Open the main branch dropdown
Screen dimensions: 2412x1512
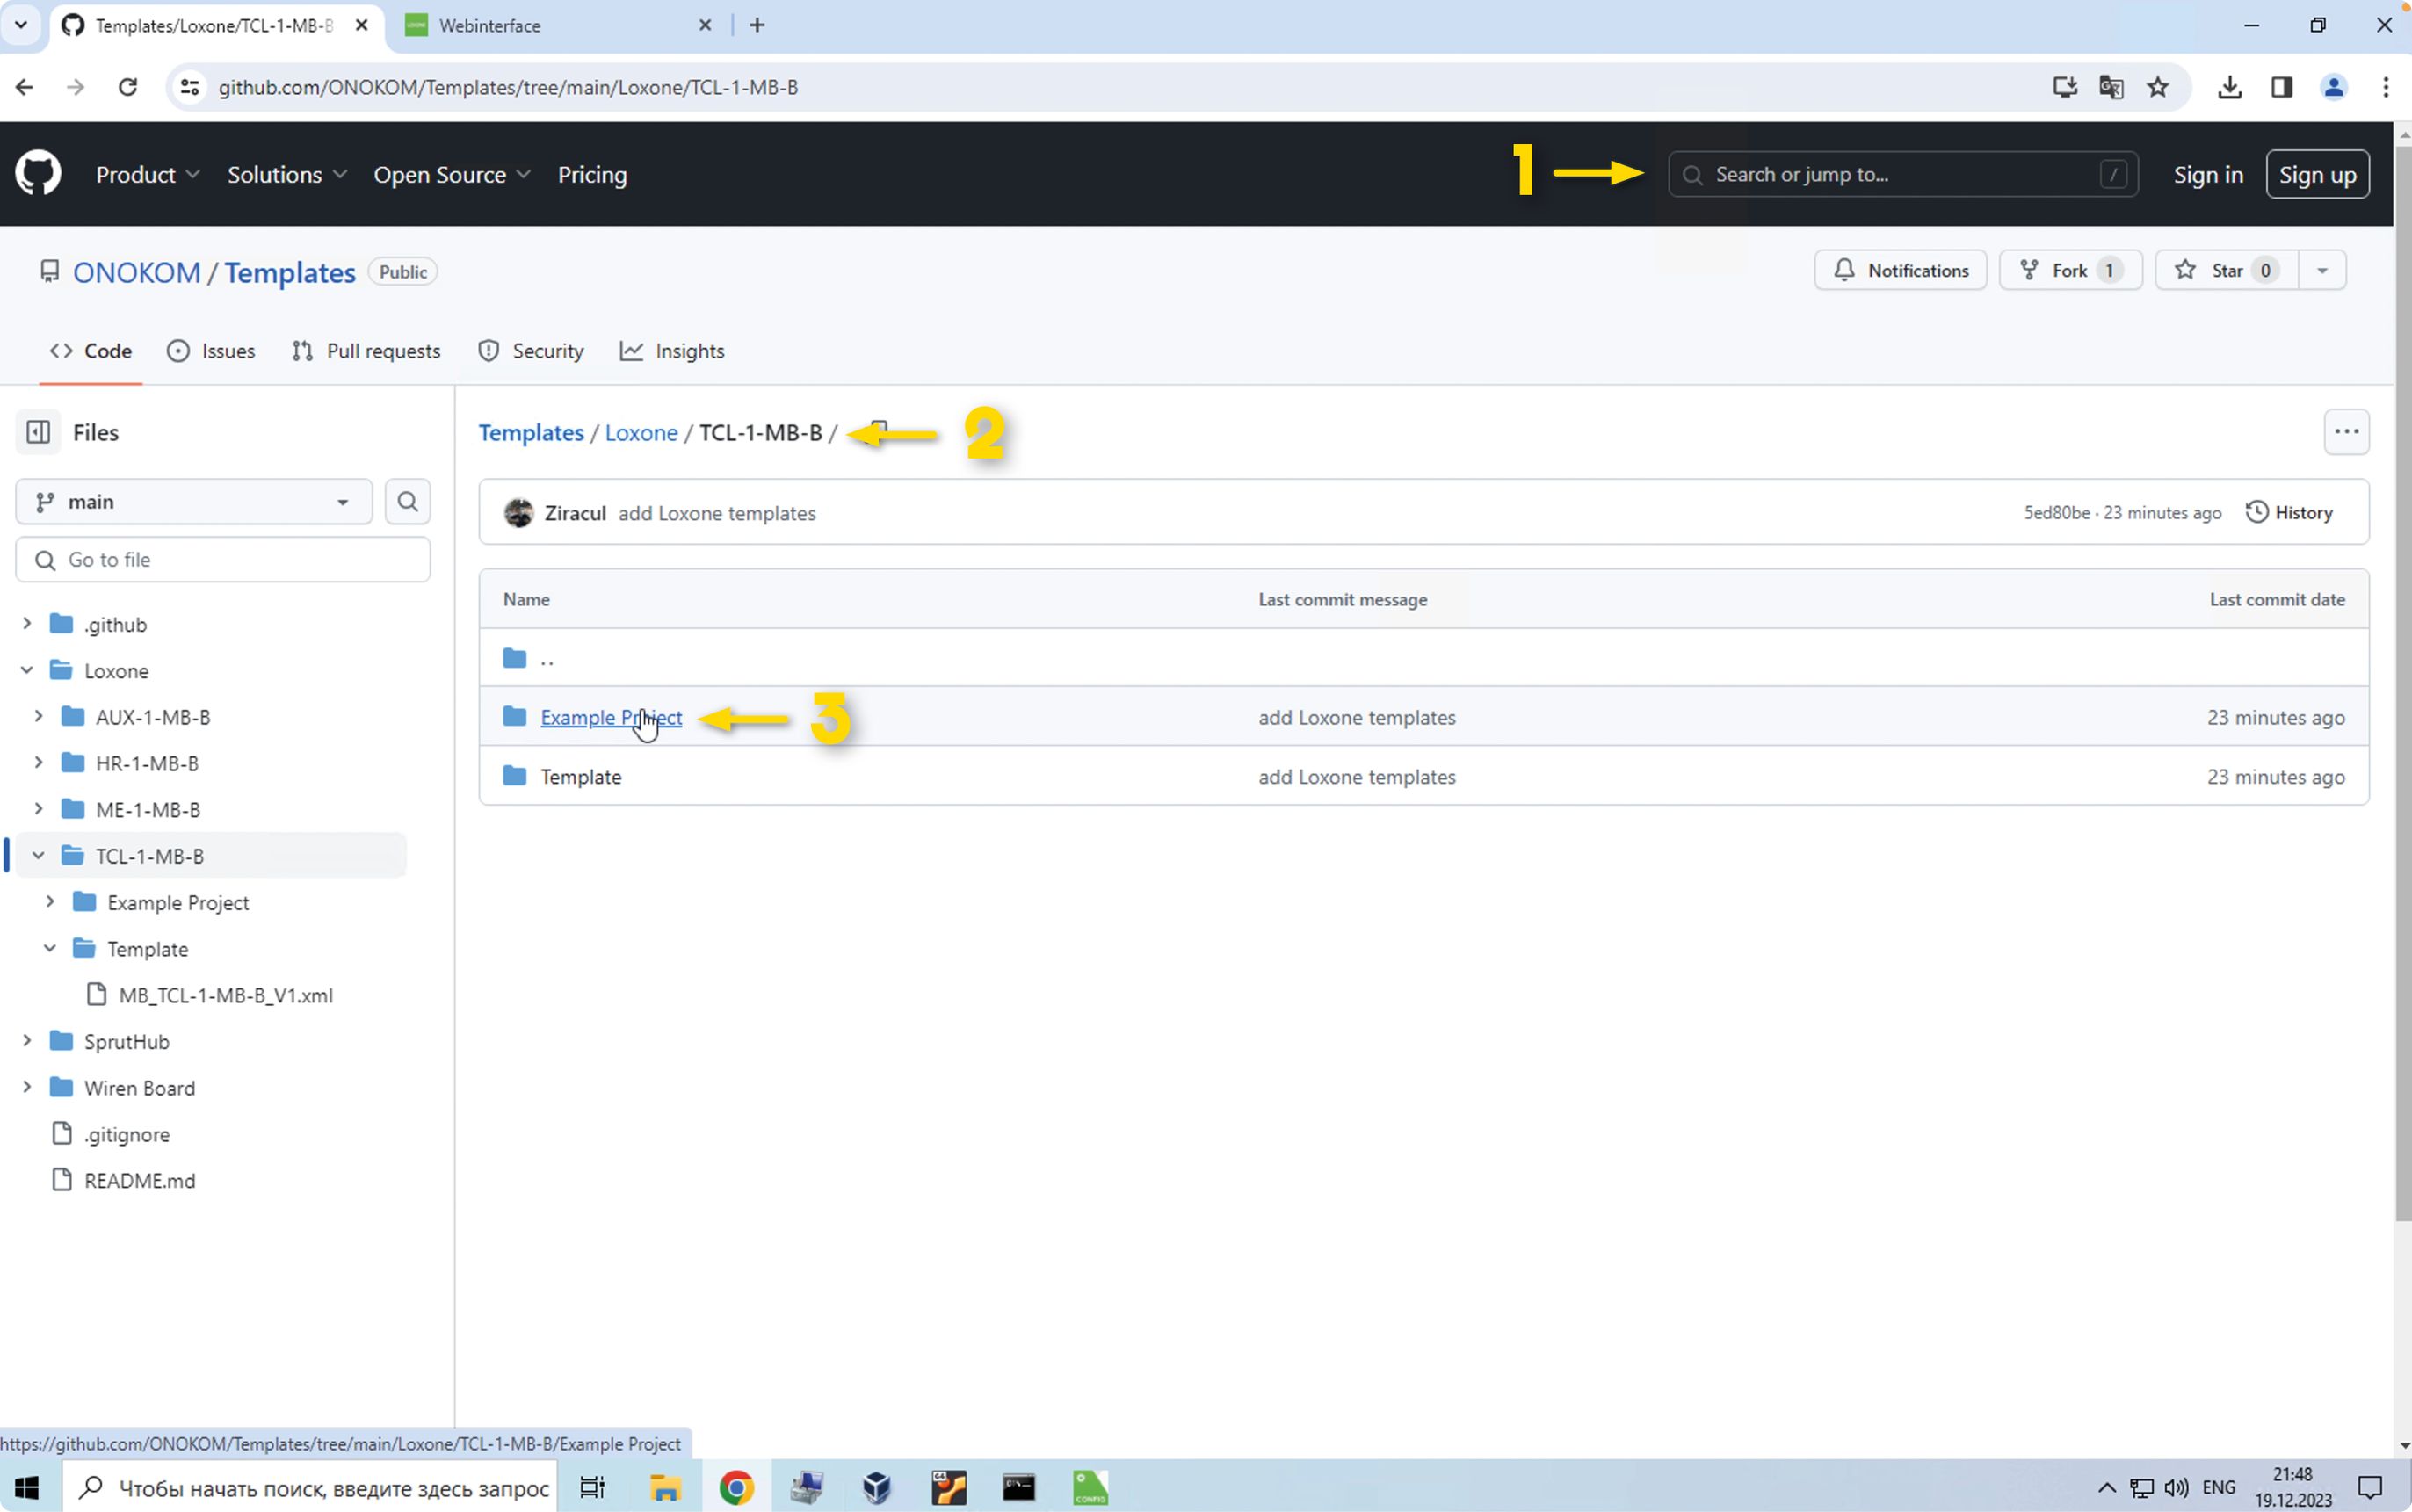193,501
